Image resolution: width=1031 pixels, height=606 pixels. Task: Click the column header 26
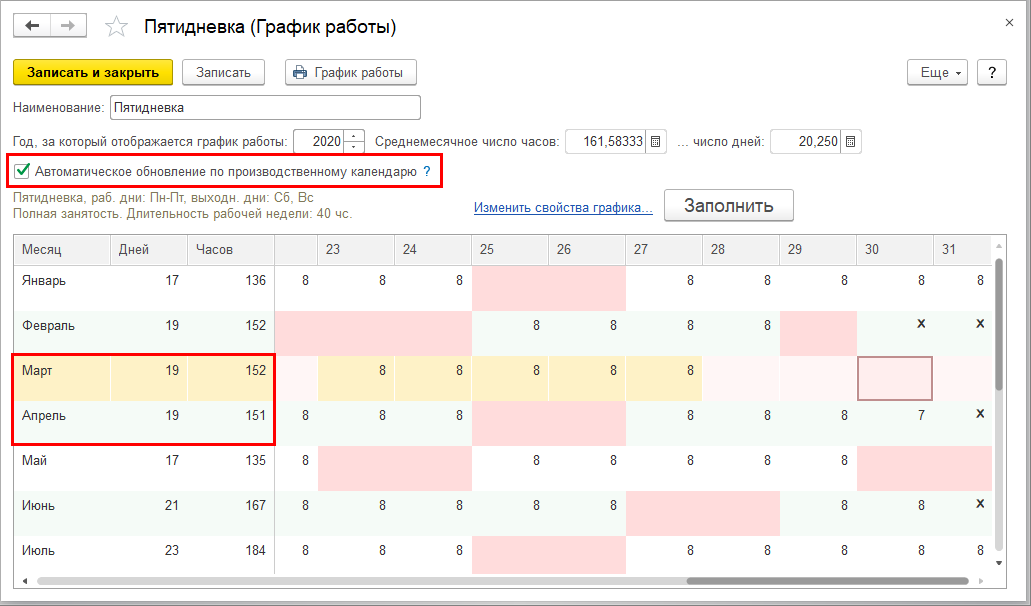[587, 250]
